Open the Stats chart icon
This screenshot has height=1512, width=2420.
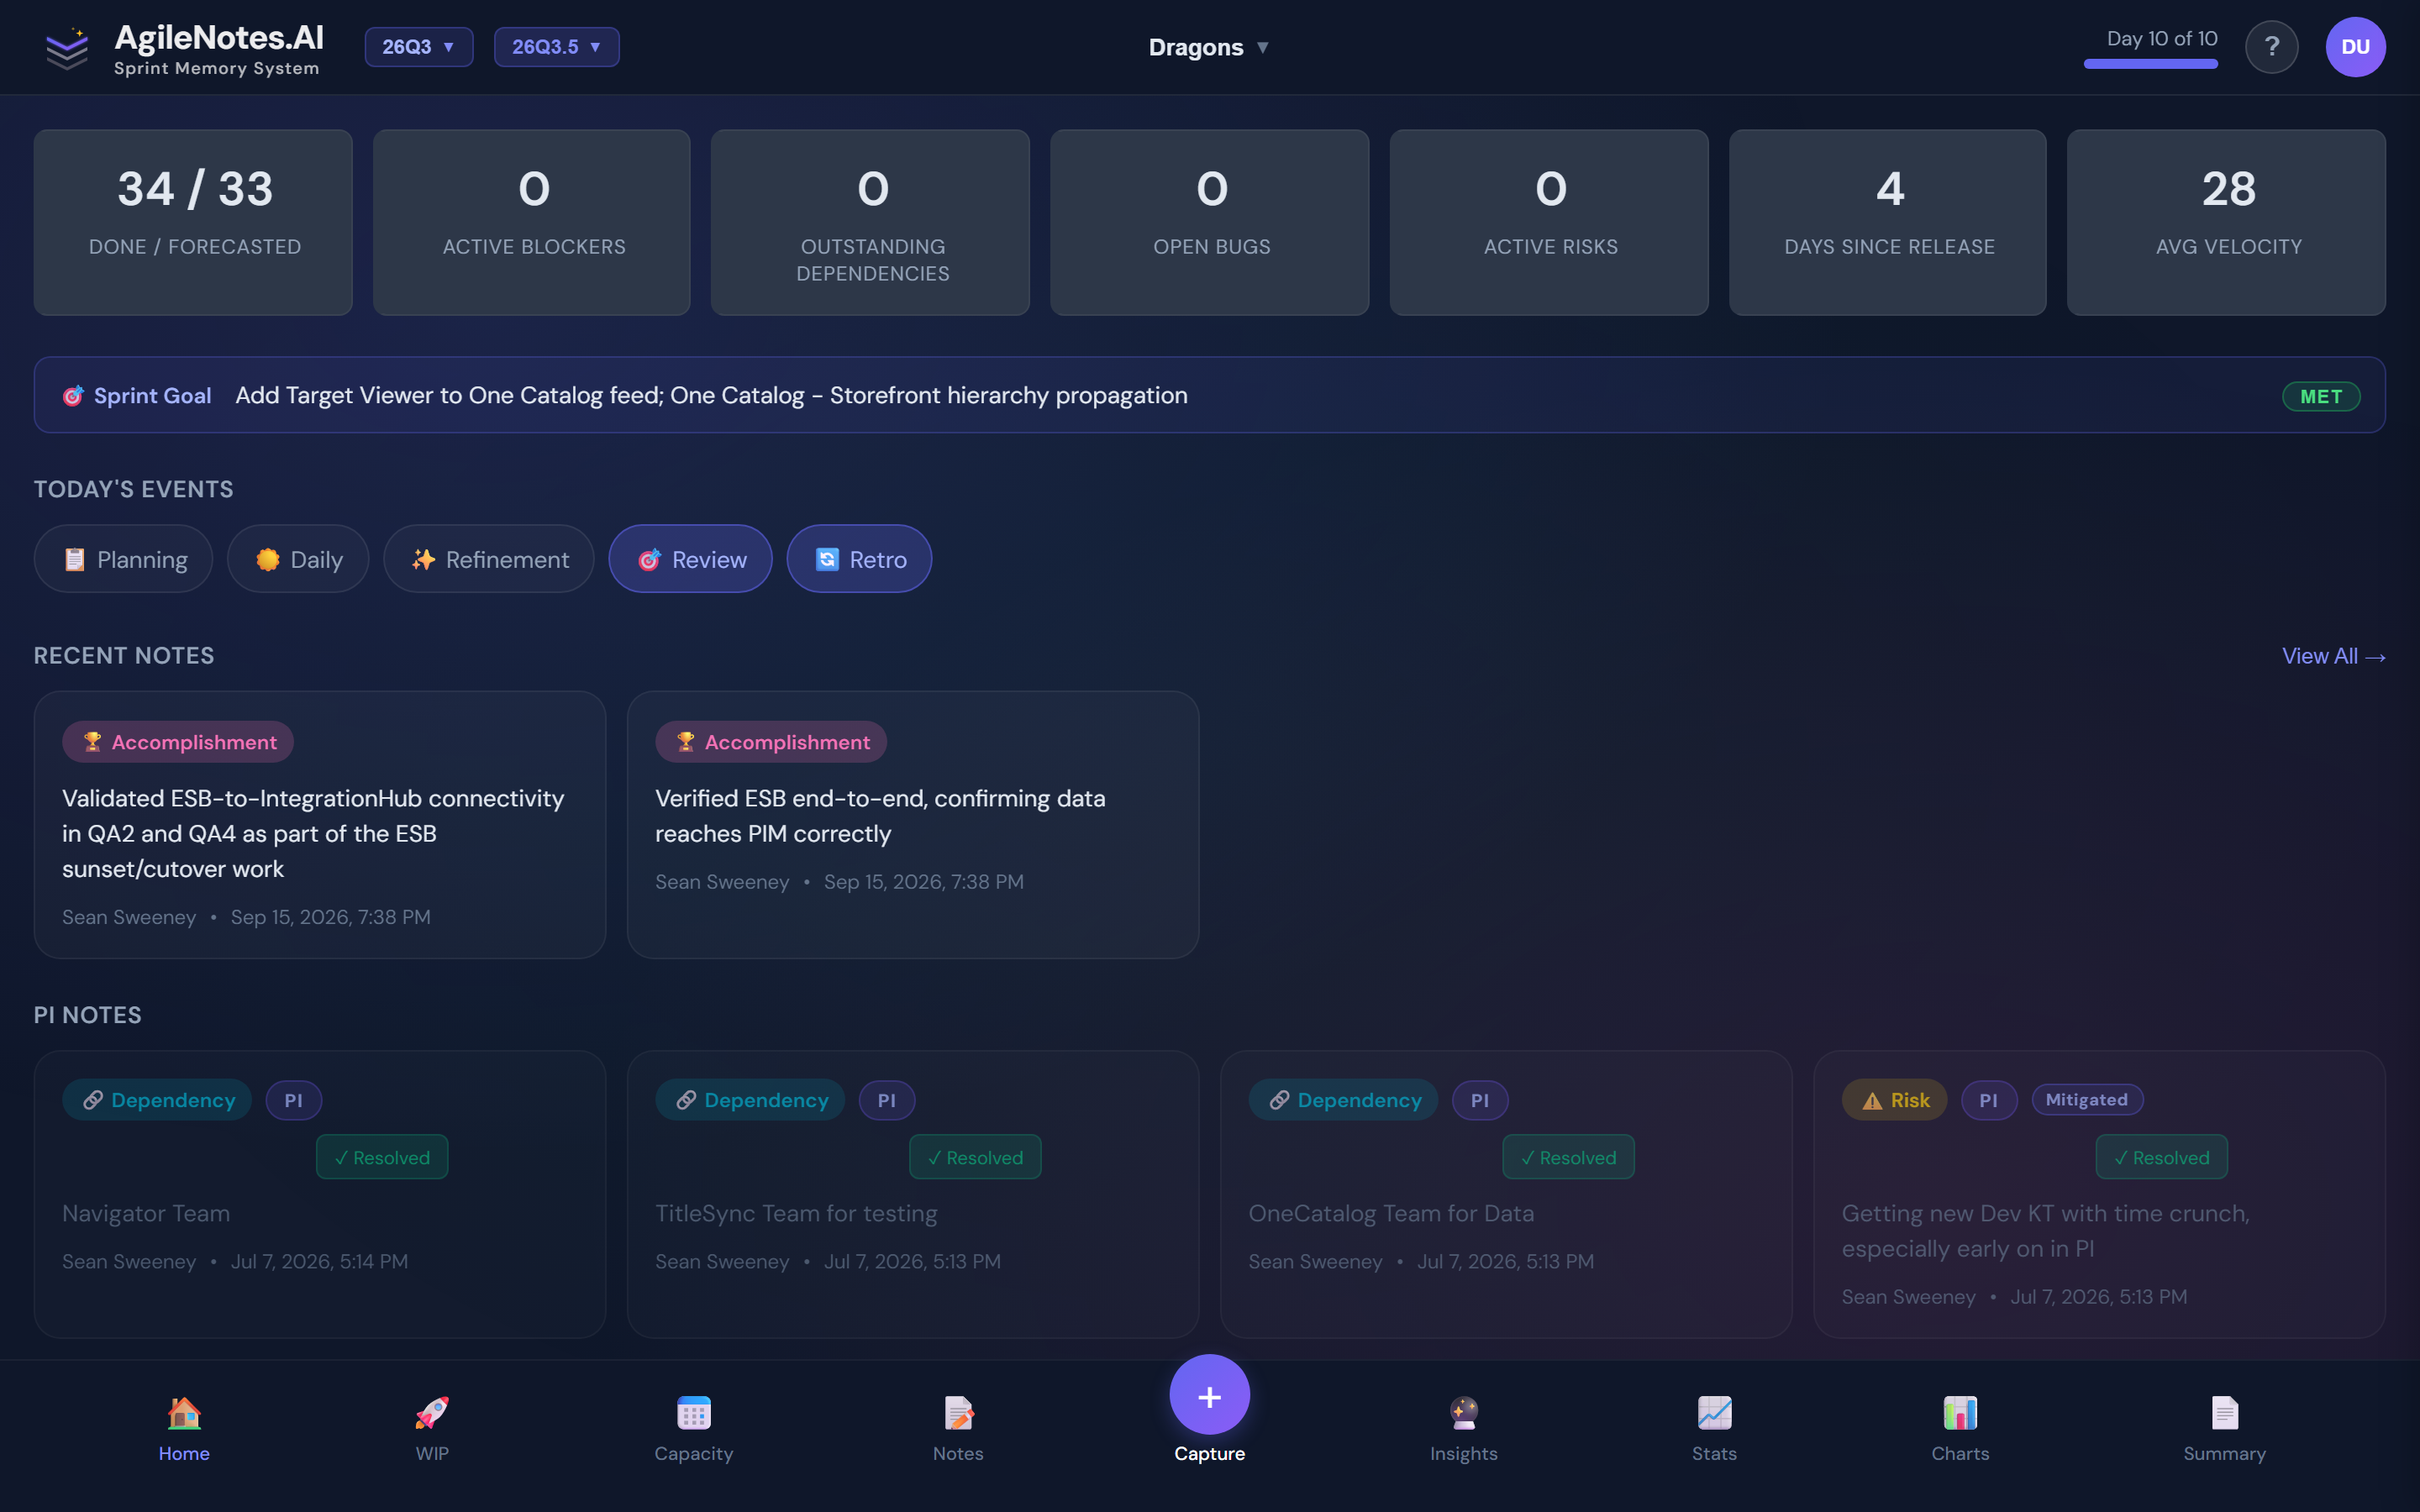pyautogui.click(x=1714, y=1413)
